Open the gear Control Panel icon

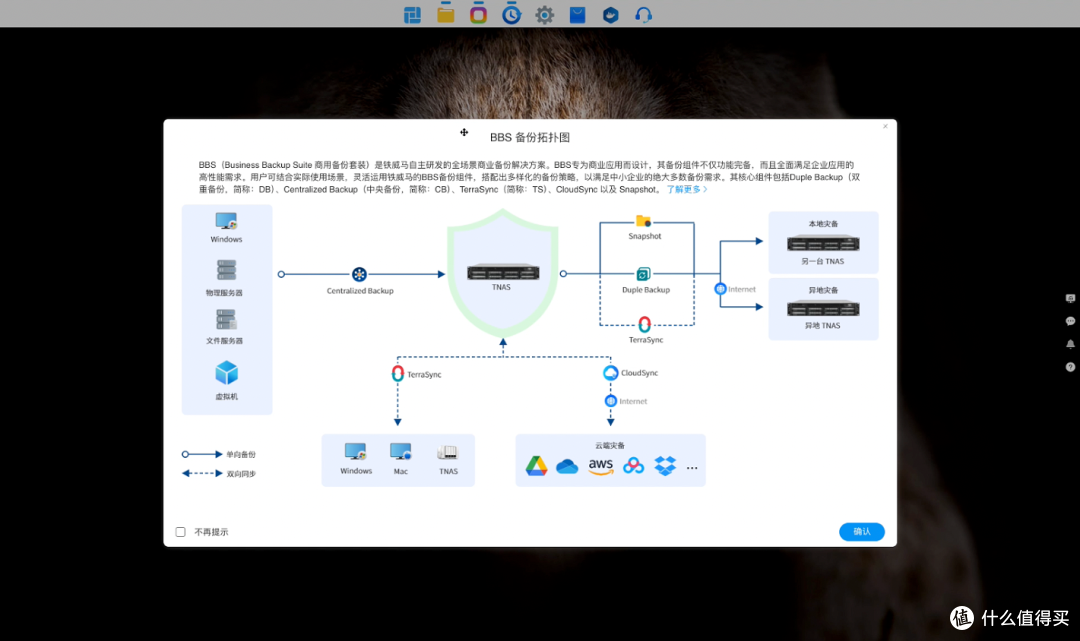click(544, 14)
